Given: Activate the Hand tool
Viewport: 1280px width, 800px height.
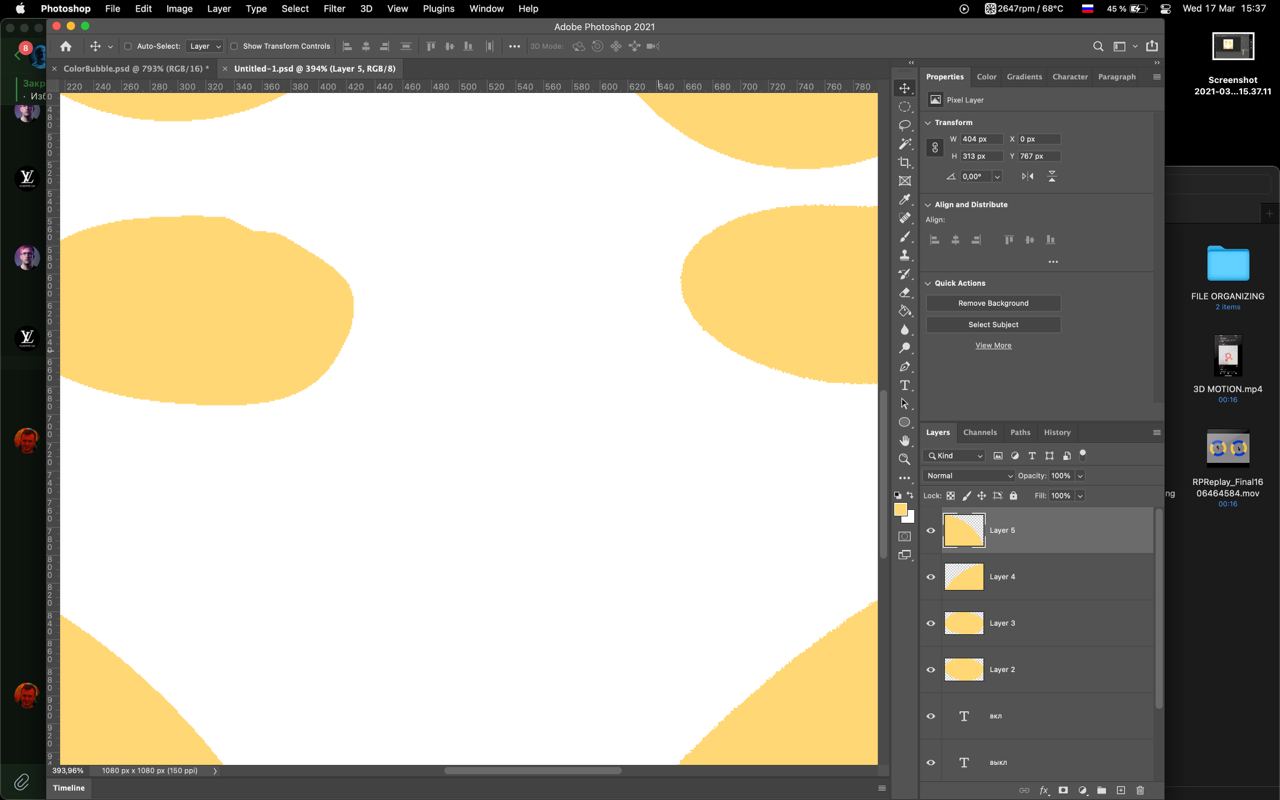Looking at the screenshot, I should click(x=904, y=441).
